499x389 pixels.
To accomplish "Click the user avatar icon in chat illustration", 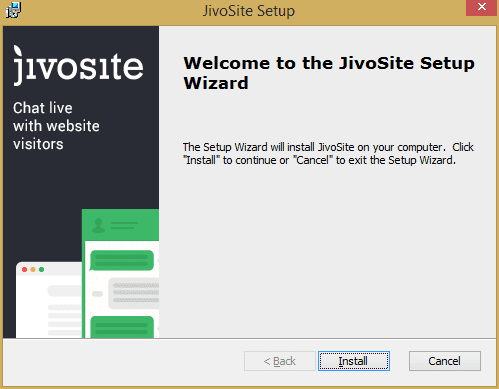I will coord(98,225).
